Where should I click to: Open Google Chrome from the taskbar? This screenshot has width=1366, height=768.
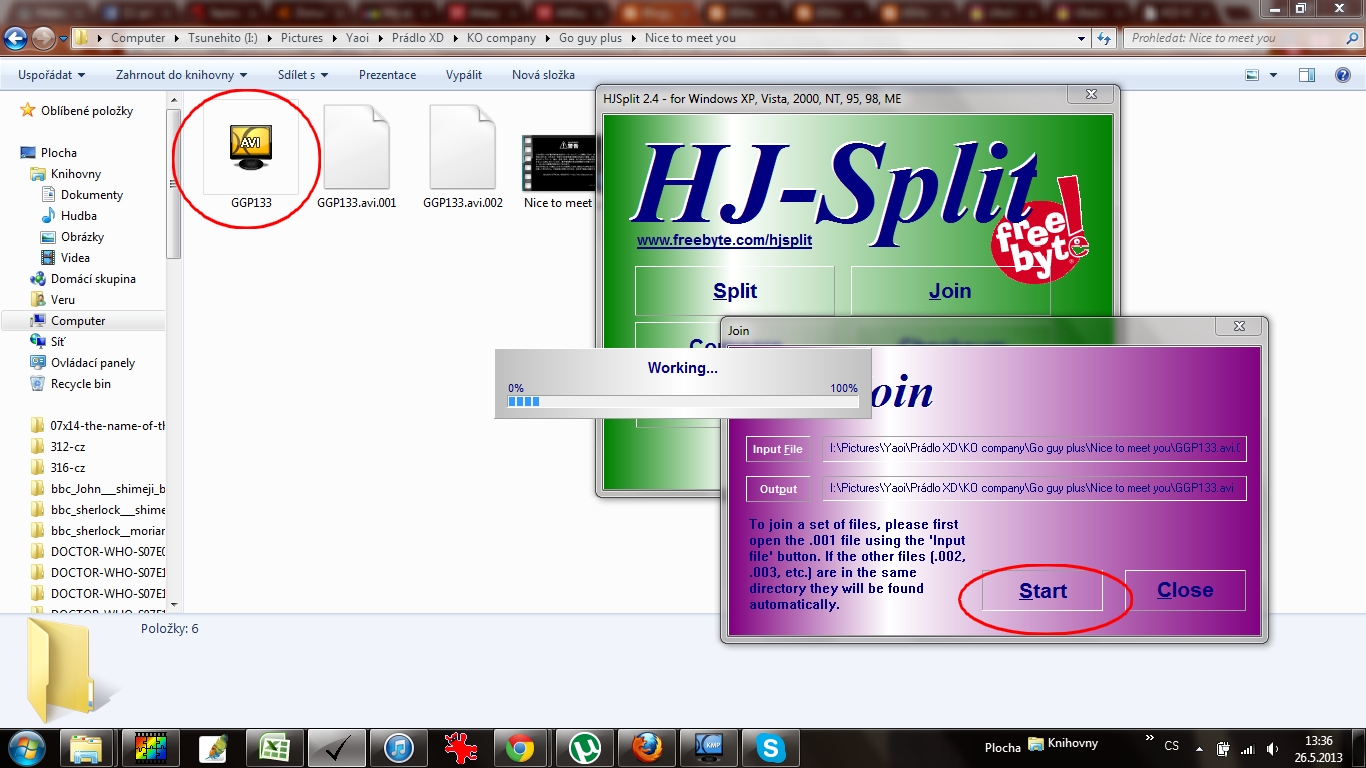click(522, 747)
